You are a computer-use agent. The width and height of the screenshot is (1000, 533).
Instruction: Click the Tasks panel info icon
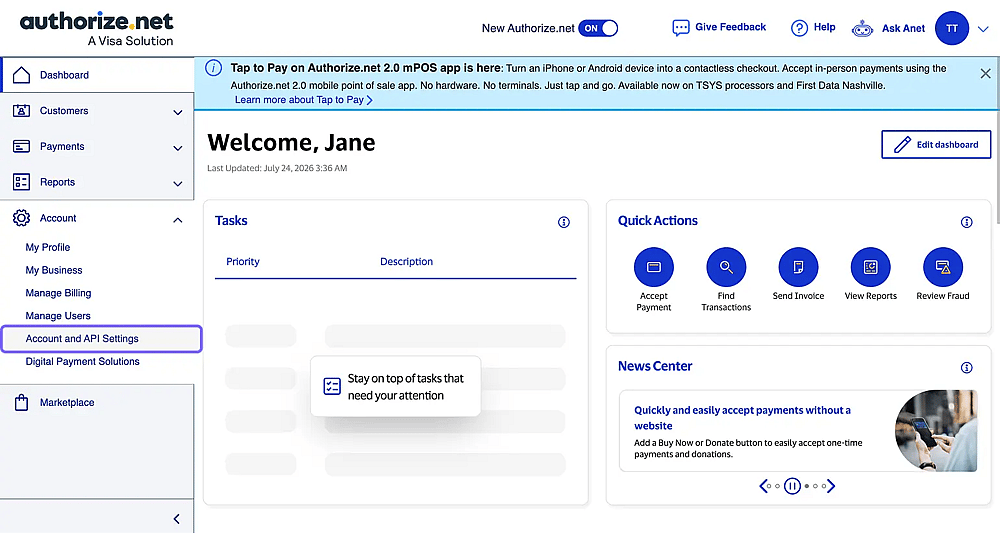(x=564, y=222)
